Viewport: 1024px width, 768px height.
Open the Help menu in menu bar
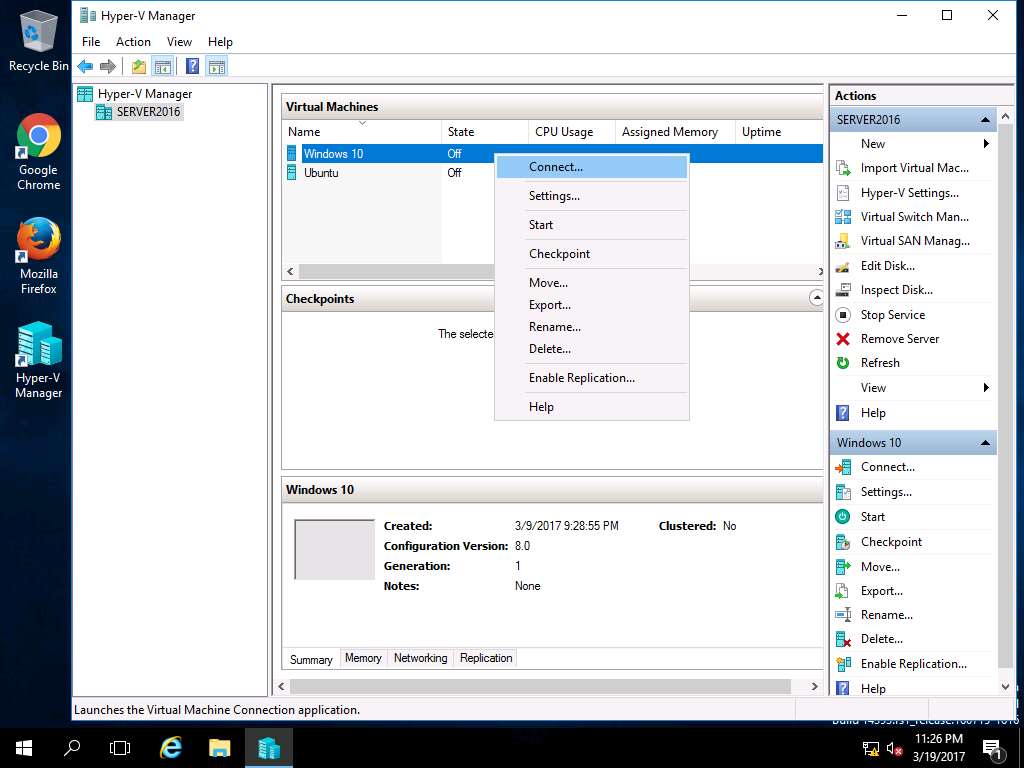point(220,42)
